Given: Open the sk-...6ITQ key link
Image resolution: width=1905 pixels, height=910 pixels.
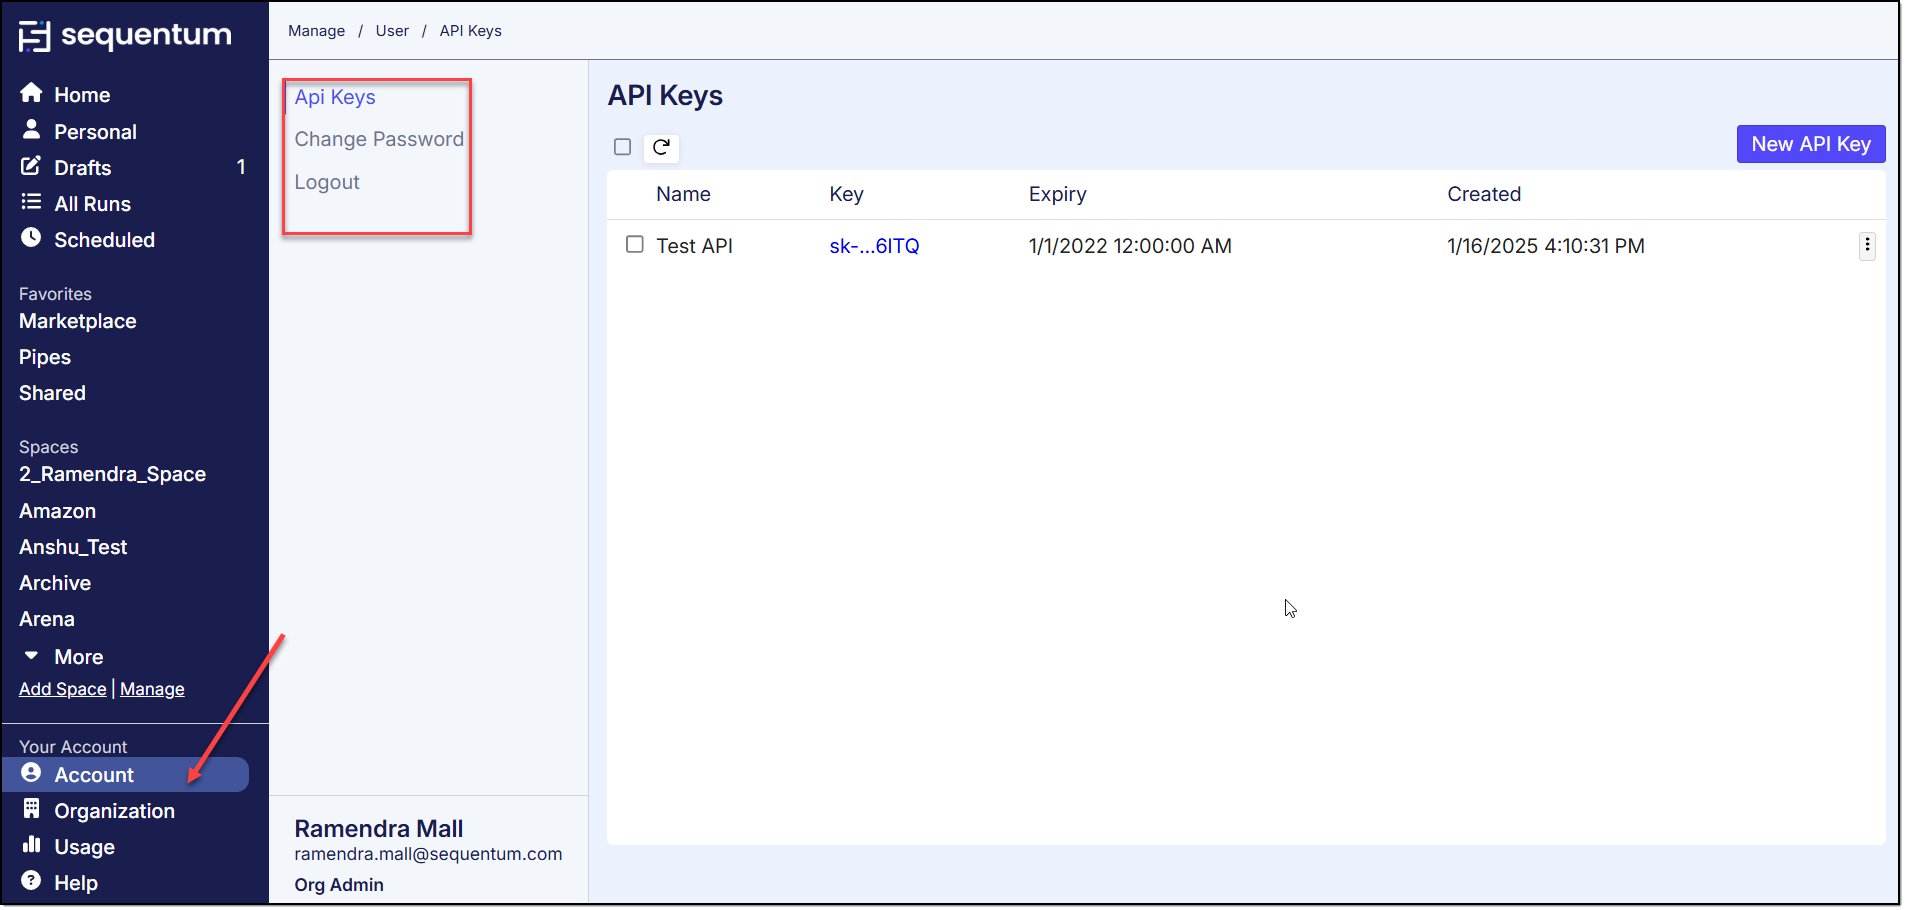Looking at the screenshot, I should pyautogui.click(x=873, y=246).
